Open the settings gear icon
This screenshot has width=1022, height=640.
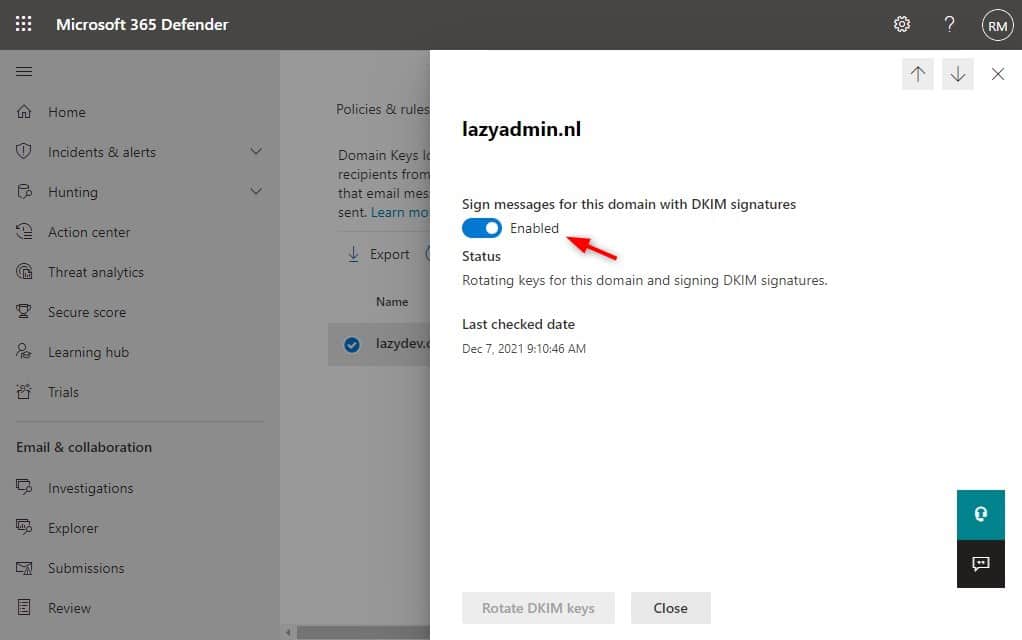(901, 24)
